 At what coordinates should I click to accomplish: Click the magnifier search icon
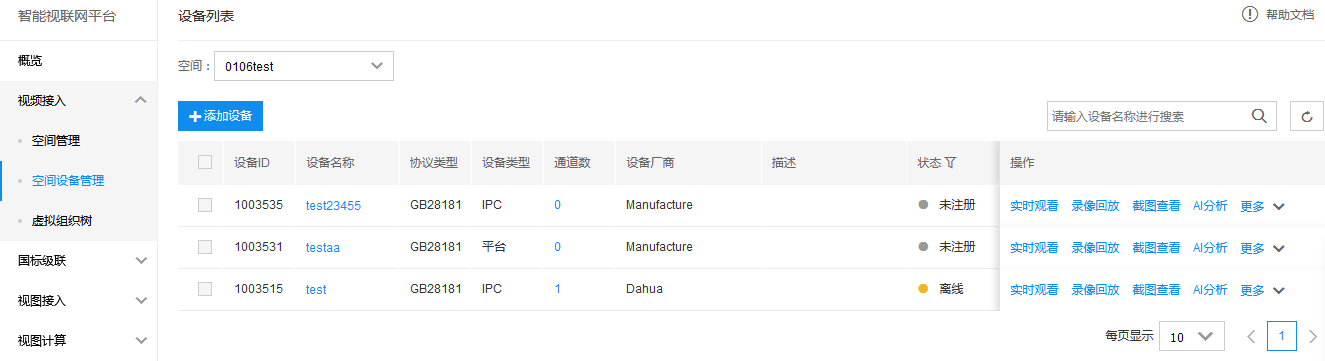click(x=1260, y=116)
